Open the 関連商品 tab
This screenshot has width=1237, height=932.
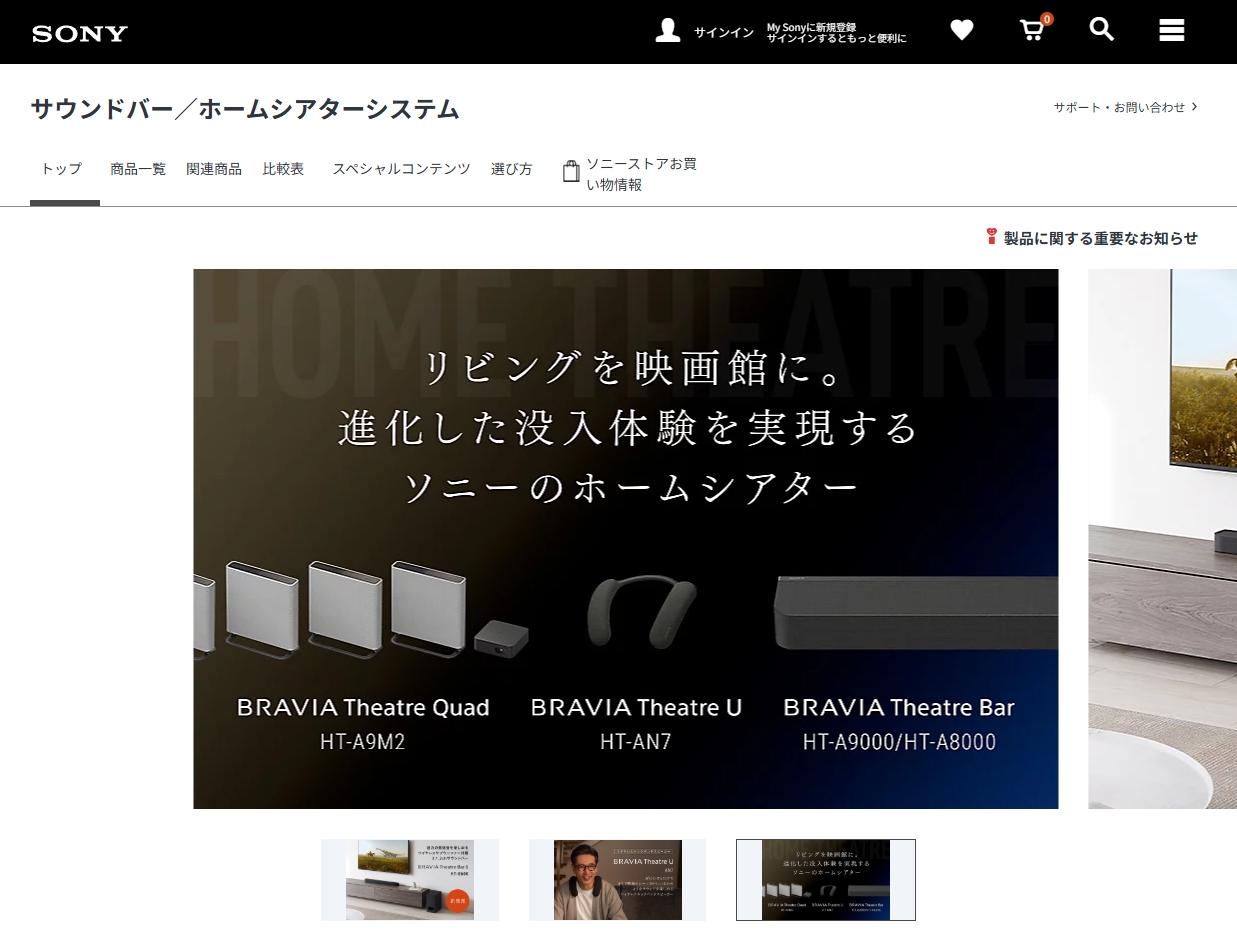pos(214,169)
